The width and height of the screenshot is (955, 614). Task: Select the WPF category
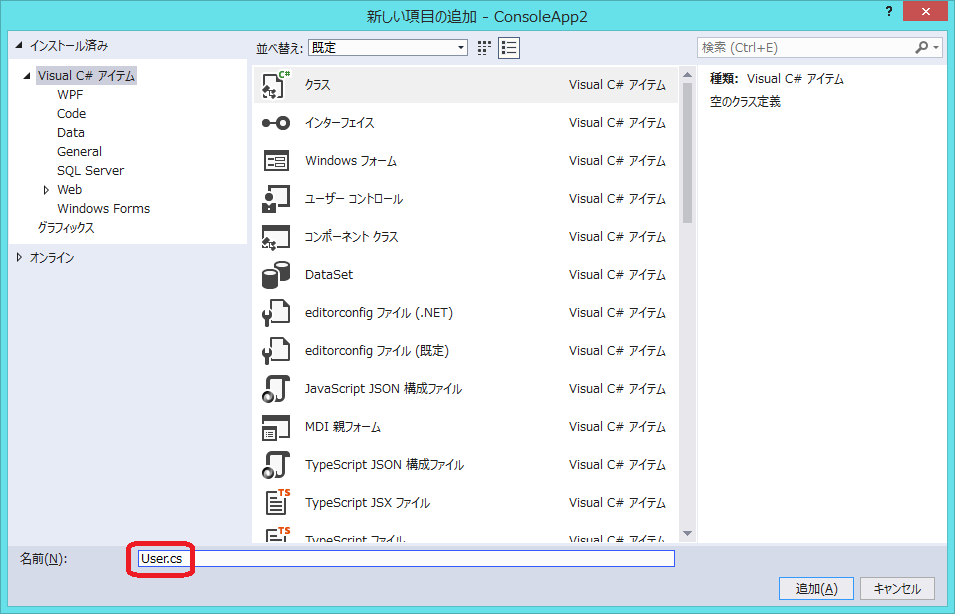coord(70,94)
